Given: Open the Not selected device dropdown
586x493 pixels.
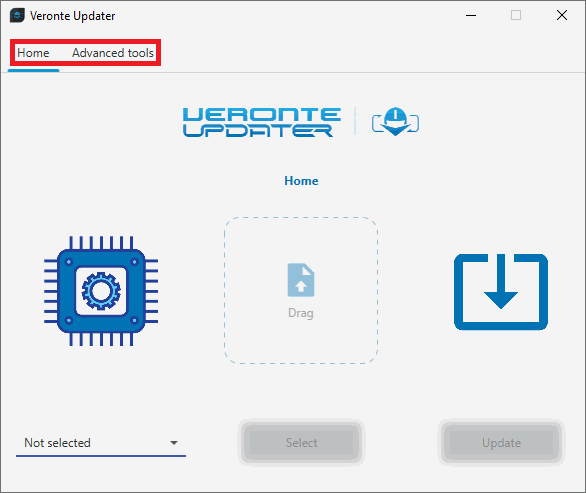Looking at the screenshot, I should tap(101, 443).
